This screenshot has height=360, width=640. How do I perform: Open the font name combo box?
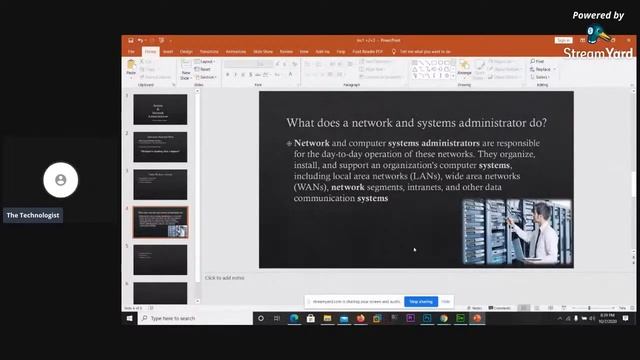tap(240, 64)
